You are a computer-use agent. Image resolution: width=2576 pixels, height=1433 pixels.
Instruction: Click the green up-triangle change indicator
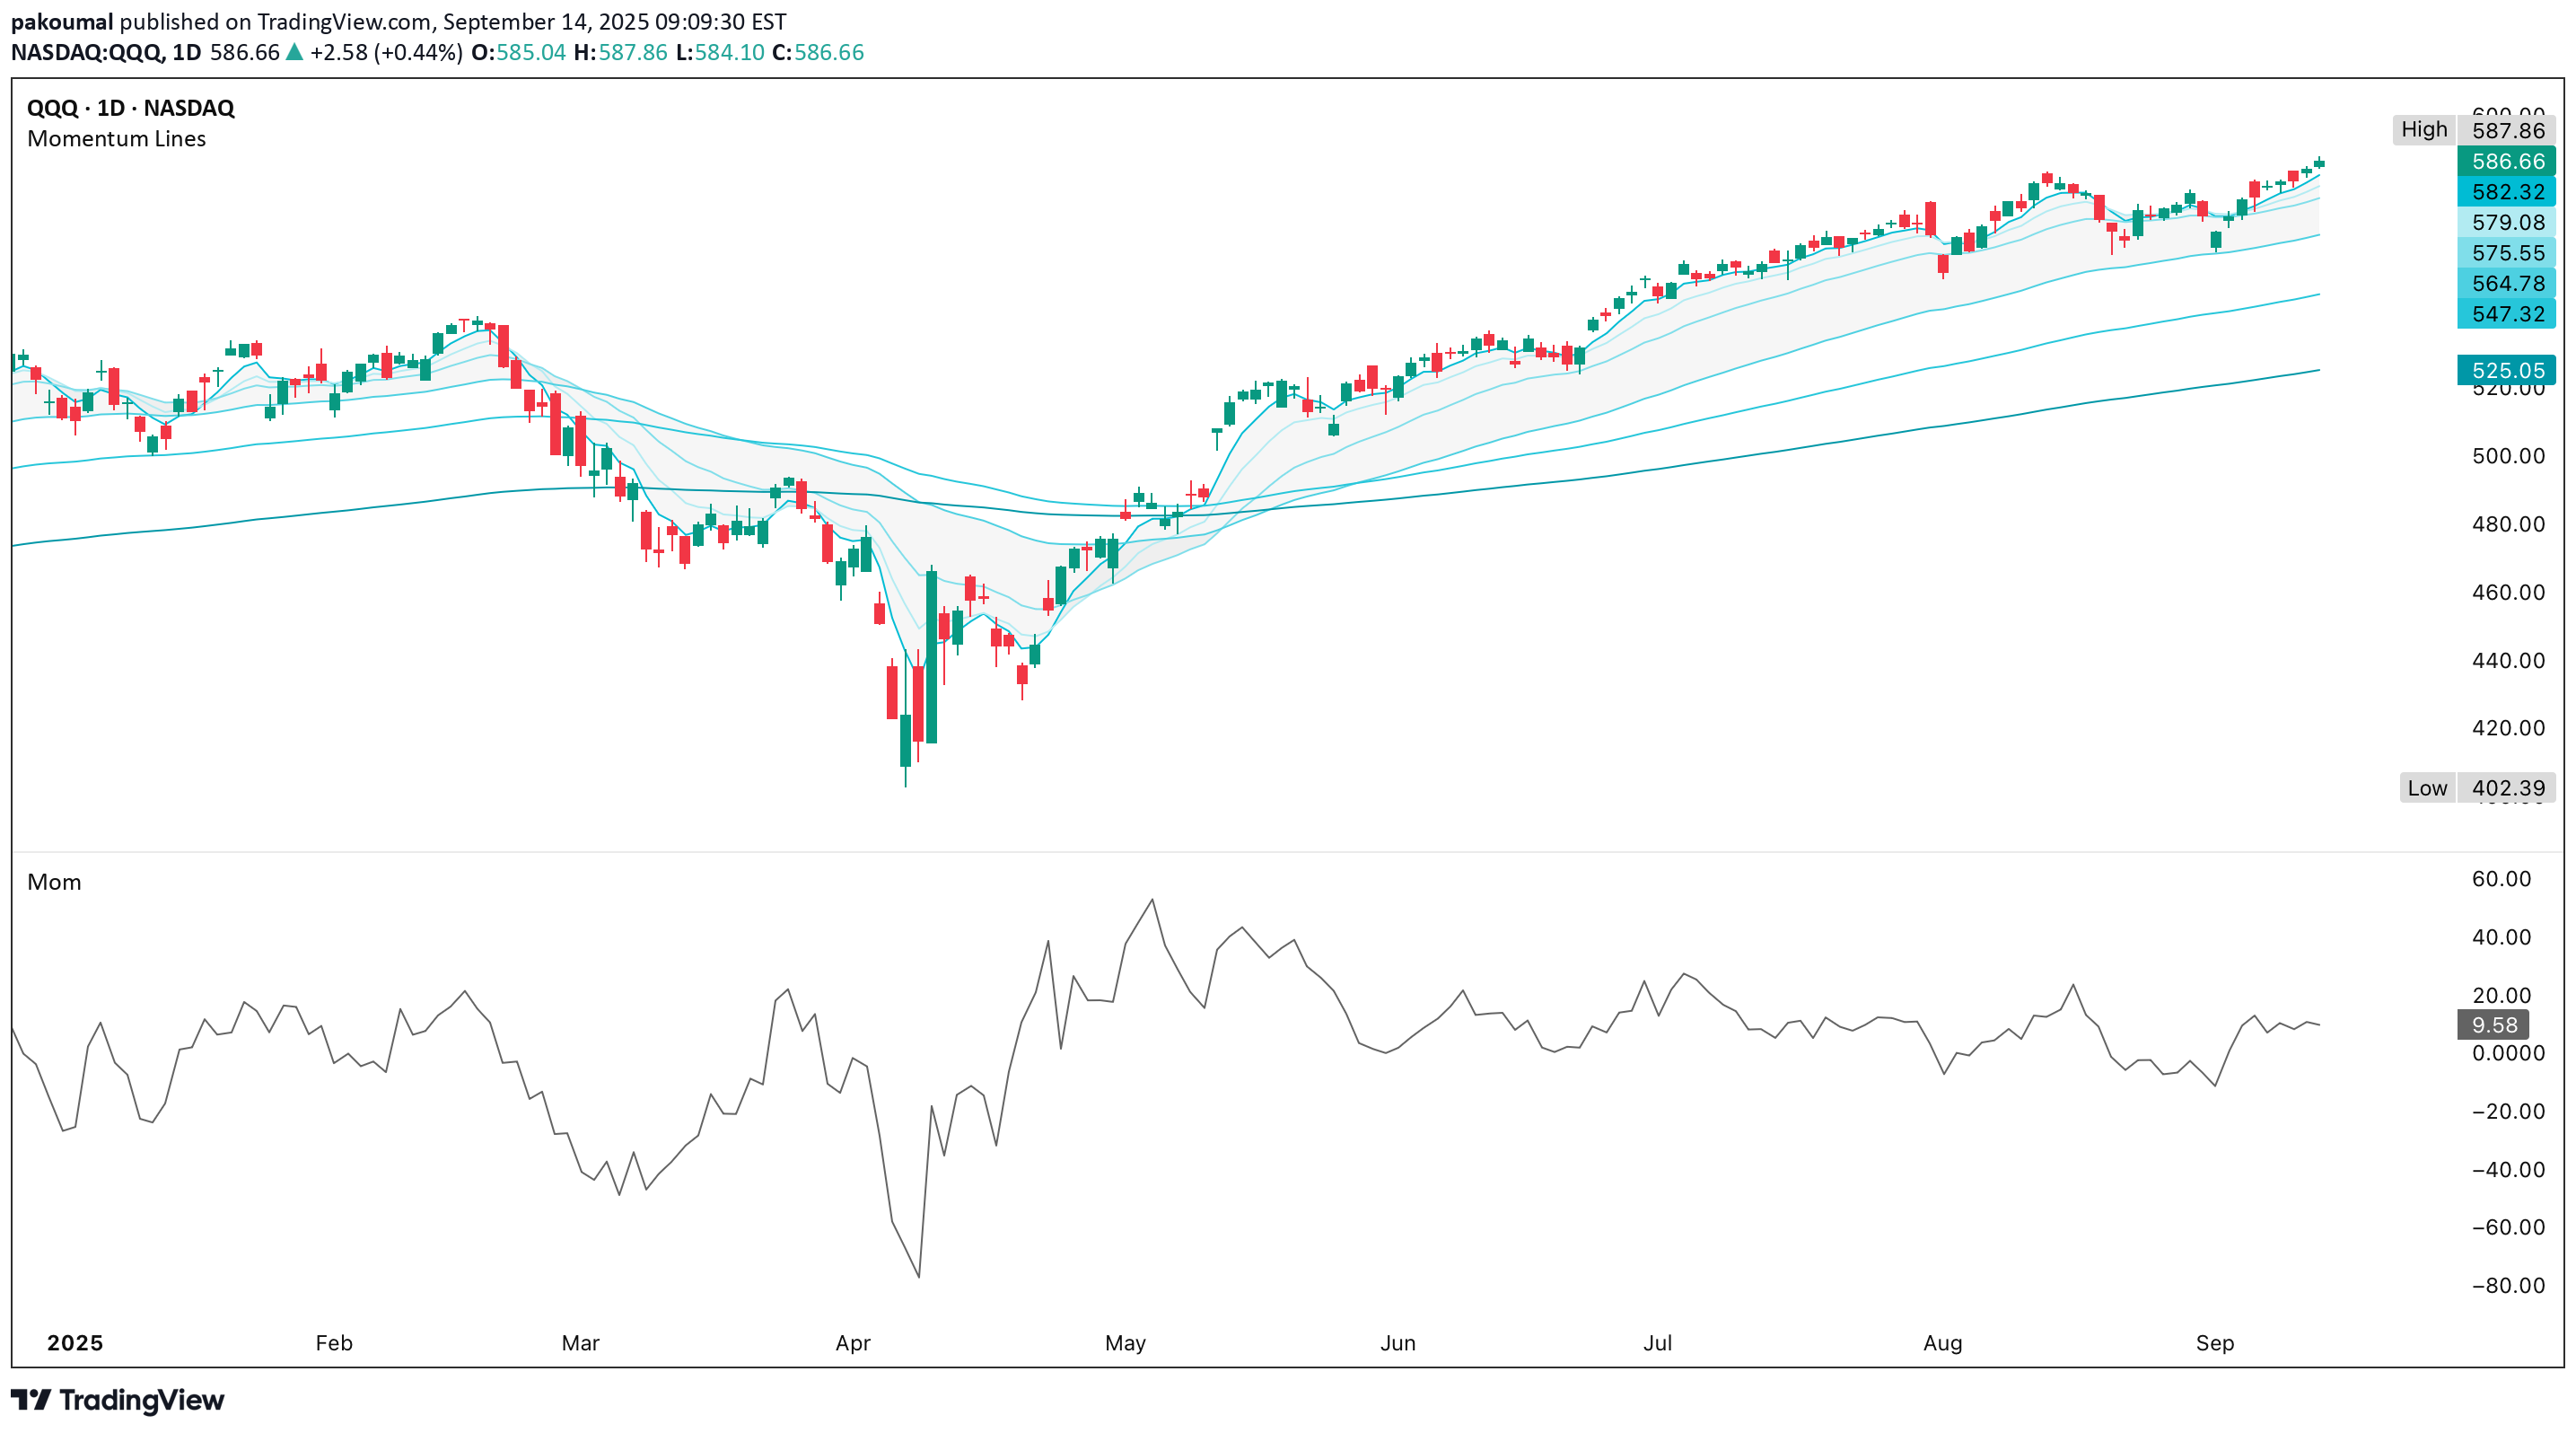pos(295,52)
